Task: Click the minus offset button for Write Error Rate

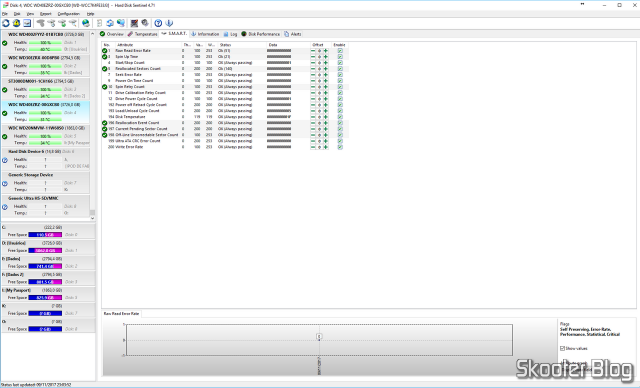Action: (313, 147)
